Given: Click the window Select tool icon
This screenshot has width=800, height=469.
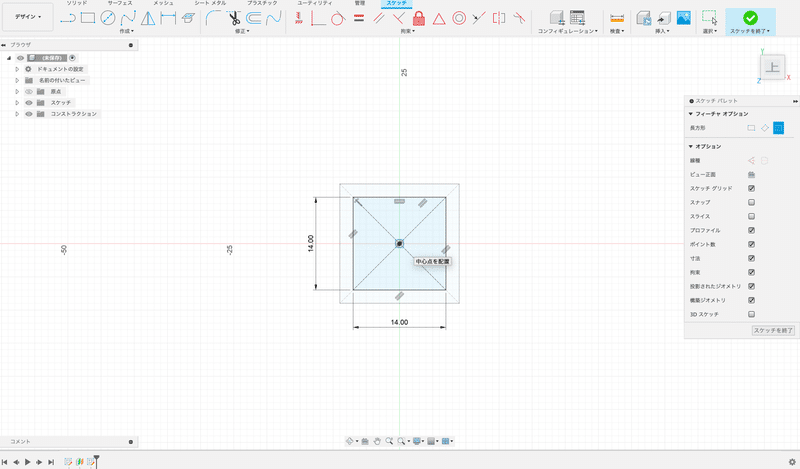Looking at the screenshot, I should [x=709, y=18].
